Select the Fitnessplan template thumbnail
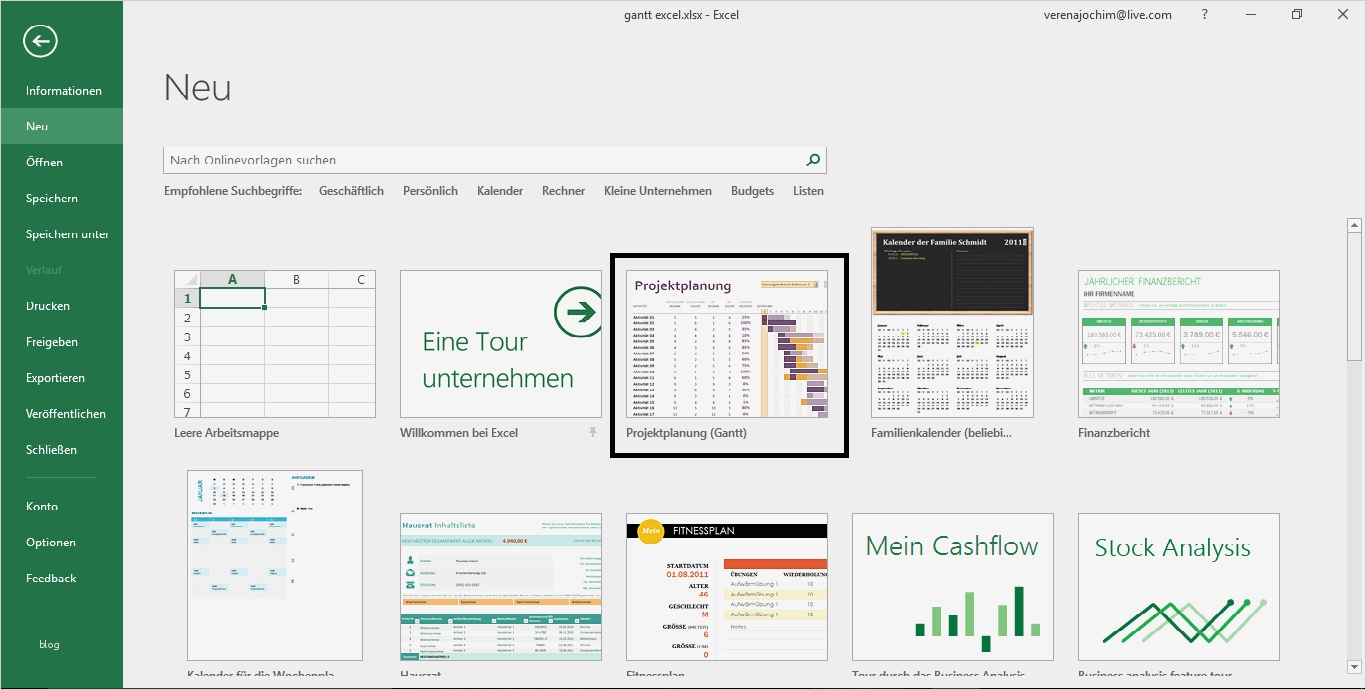This screenshot has height=690, width=1366. [727, 587]
